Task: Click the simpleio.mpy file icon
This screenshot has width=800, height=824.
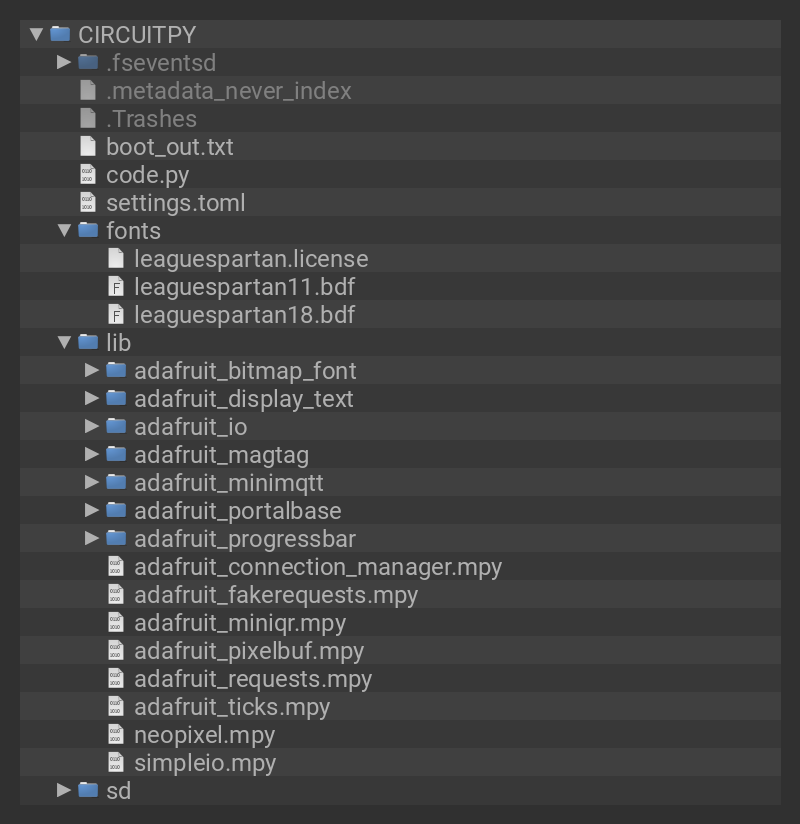Action: pyautogui.click(x=116, y=762)
